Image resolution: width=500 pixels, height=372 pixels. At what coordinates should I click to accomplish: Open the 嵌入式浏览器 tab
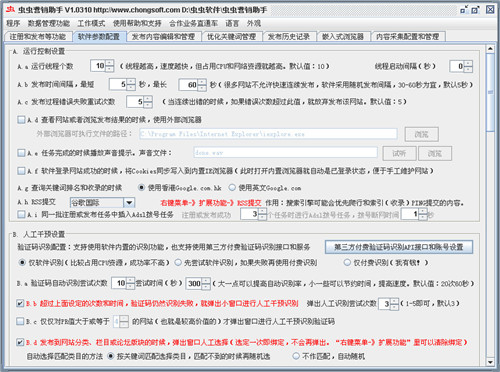click(x=343, y=36)
